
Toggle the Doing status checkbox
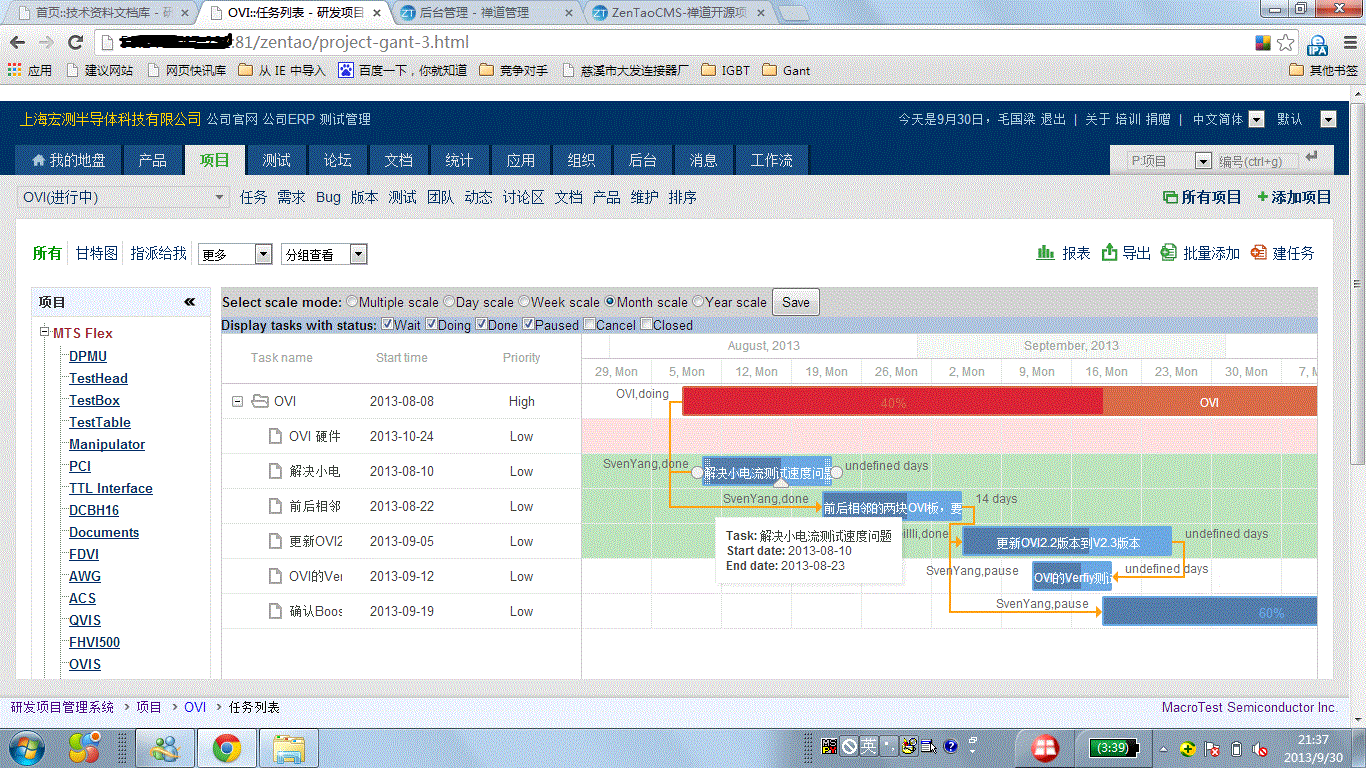(x=431, y=325)
